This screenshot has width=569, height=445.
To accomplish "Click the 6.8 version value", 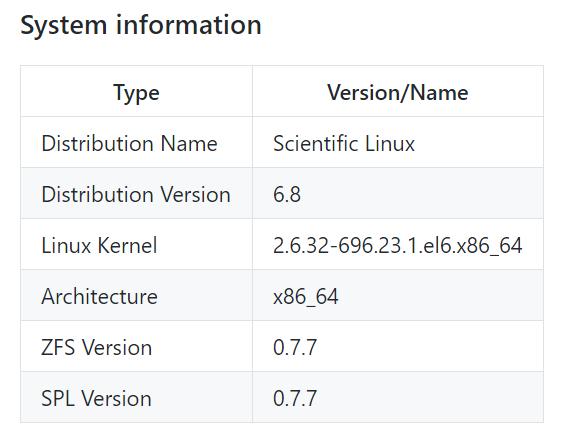I will pos(287,194).
